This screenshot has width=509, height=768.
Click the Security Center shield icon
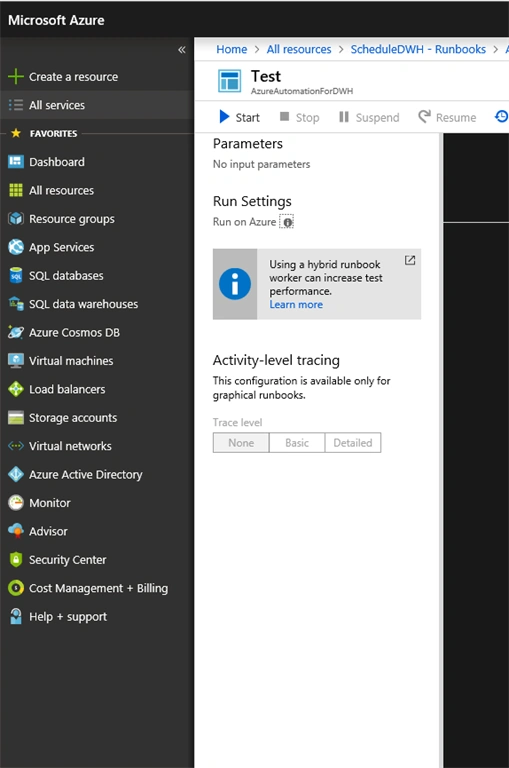click(x=16, y=559)
